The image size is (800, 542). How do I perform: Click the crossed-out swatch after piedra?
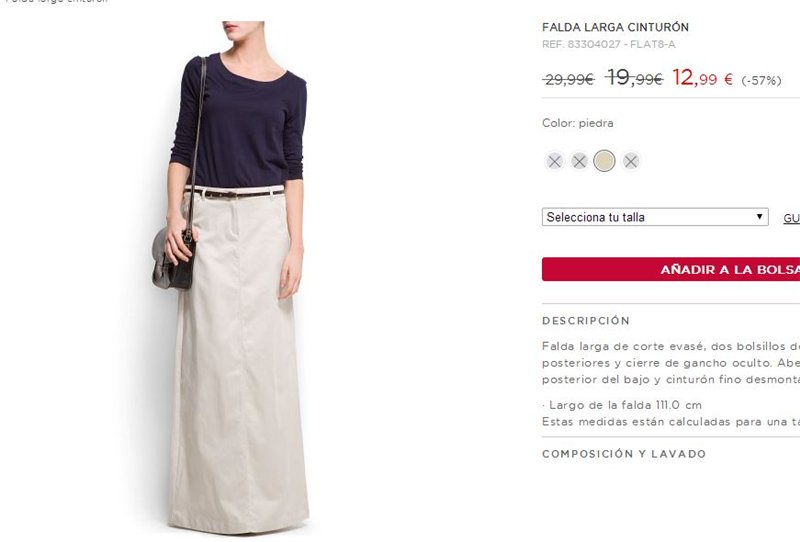[x=631, y=161]
